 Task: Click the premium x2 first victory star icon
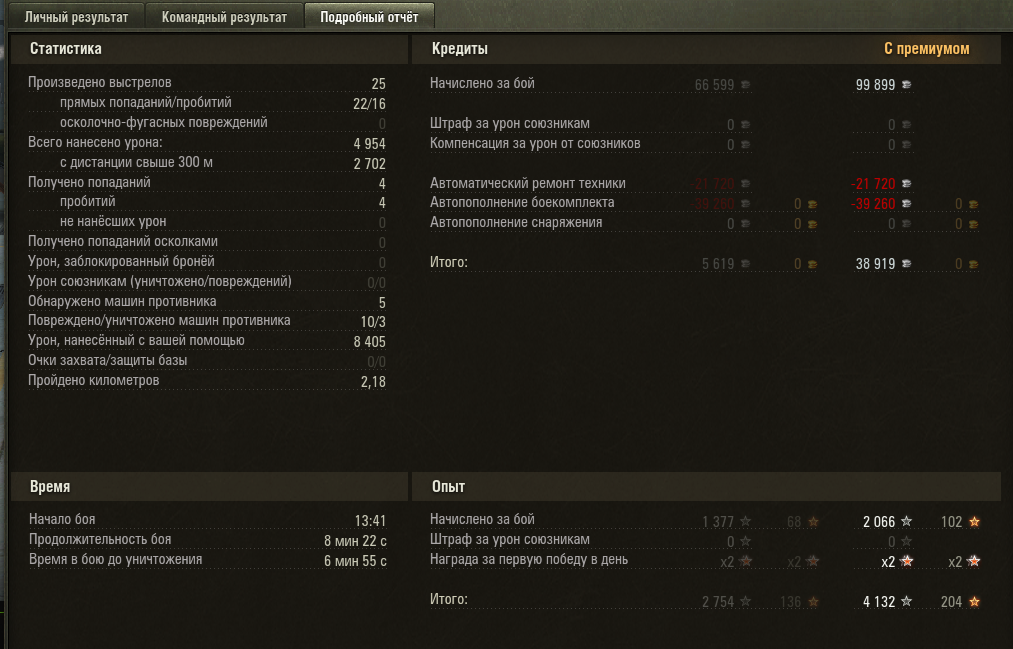point(906,561)
